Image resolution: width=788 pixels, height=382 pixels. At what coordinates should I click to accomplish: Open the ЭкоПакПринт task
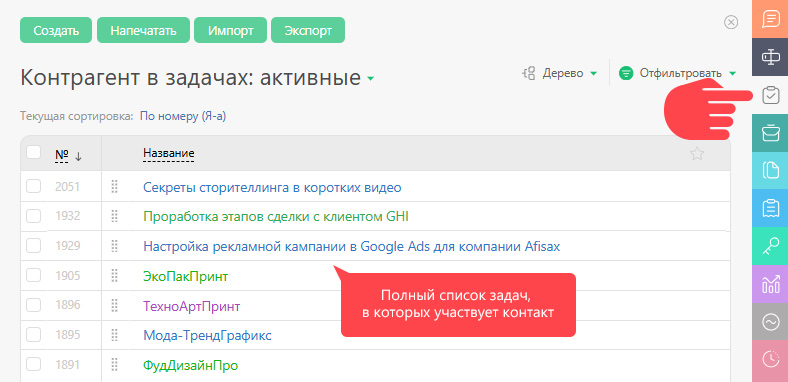[x=185, y=276]
